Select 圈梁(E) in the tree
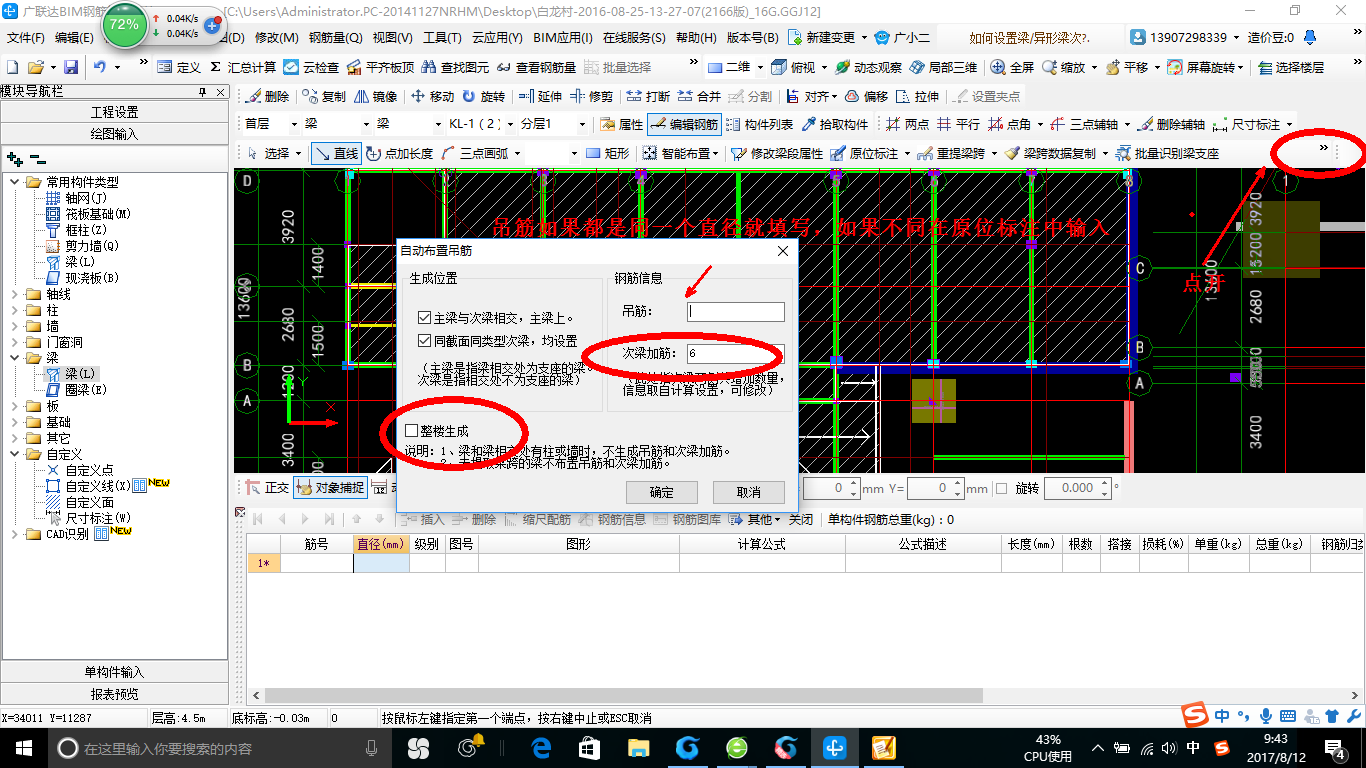Viewport: 1366px width, 768px height. pos(76,390)
